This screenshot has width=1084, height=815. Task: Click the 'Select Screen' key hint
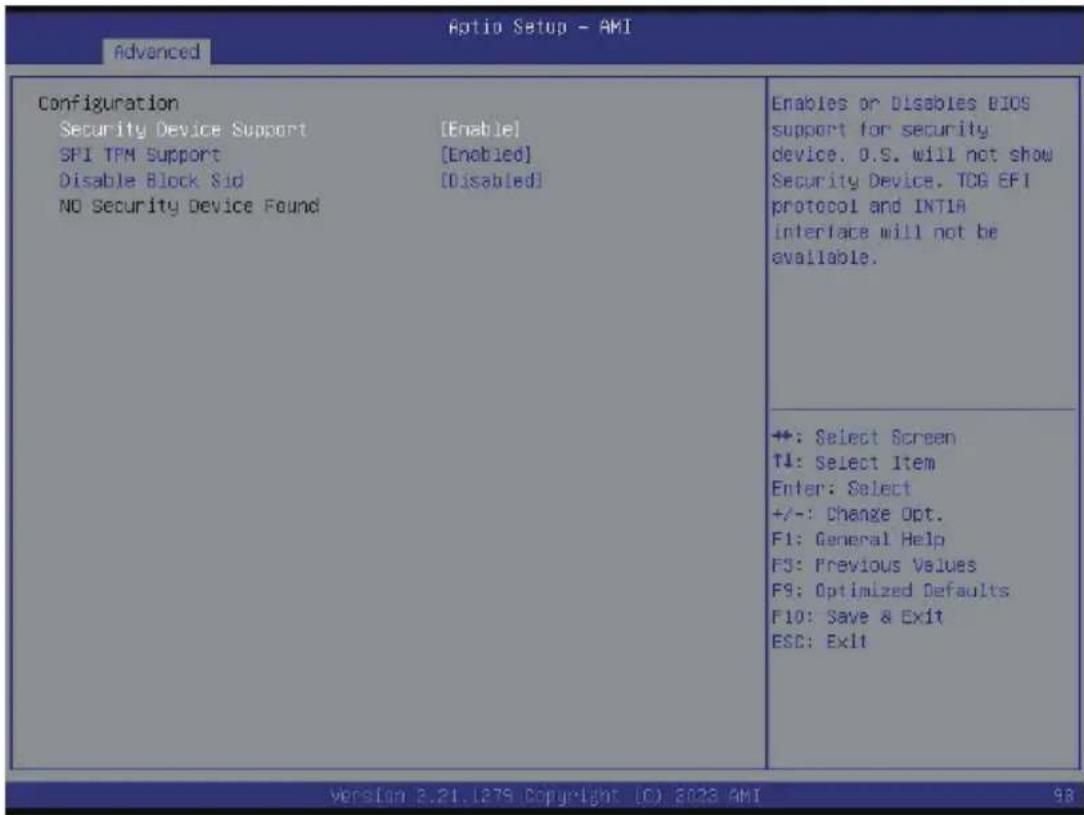864,438
